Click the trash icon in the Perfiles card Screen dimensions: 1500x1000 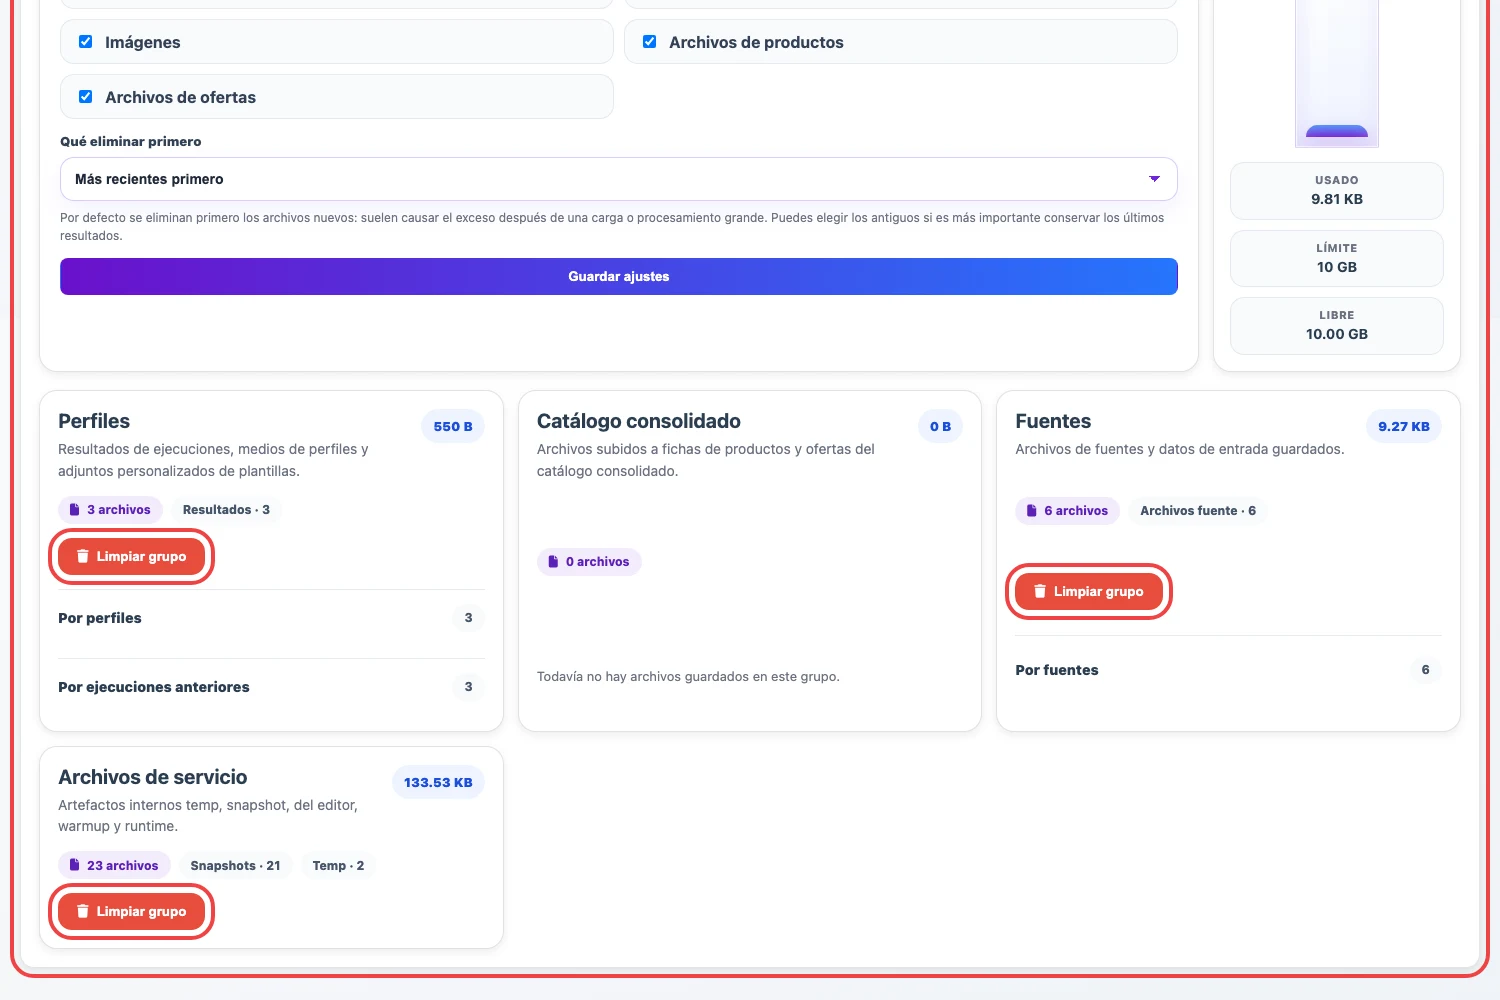pos(83,556)
